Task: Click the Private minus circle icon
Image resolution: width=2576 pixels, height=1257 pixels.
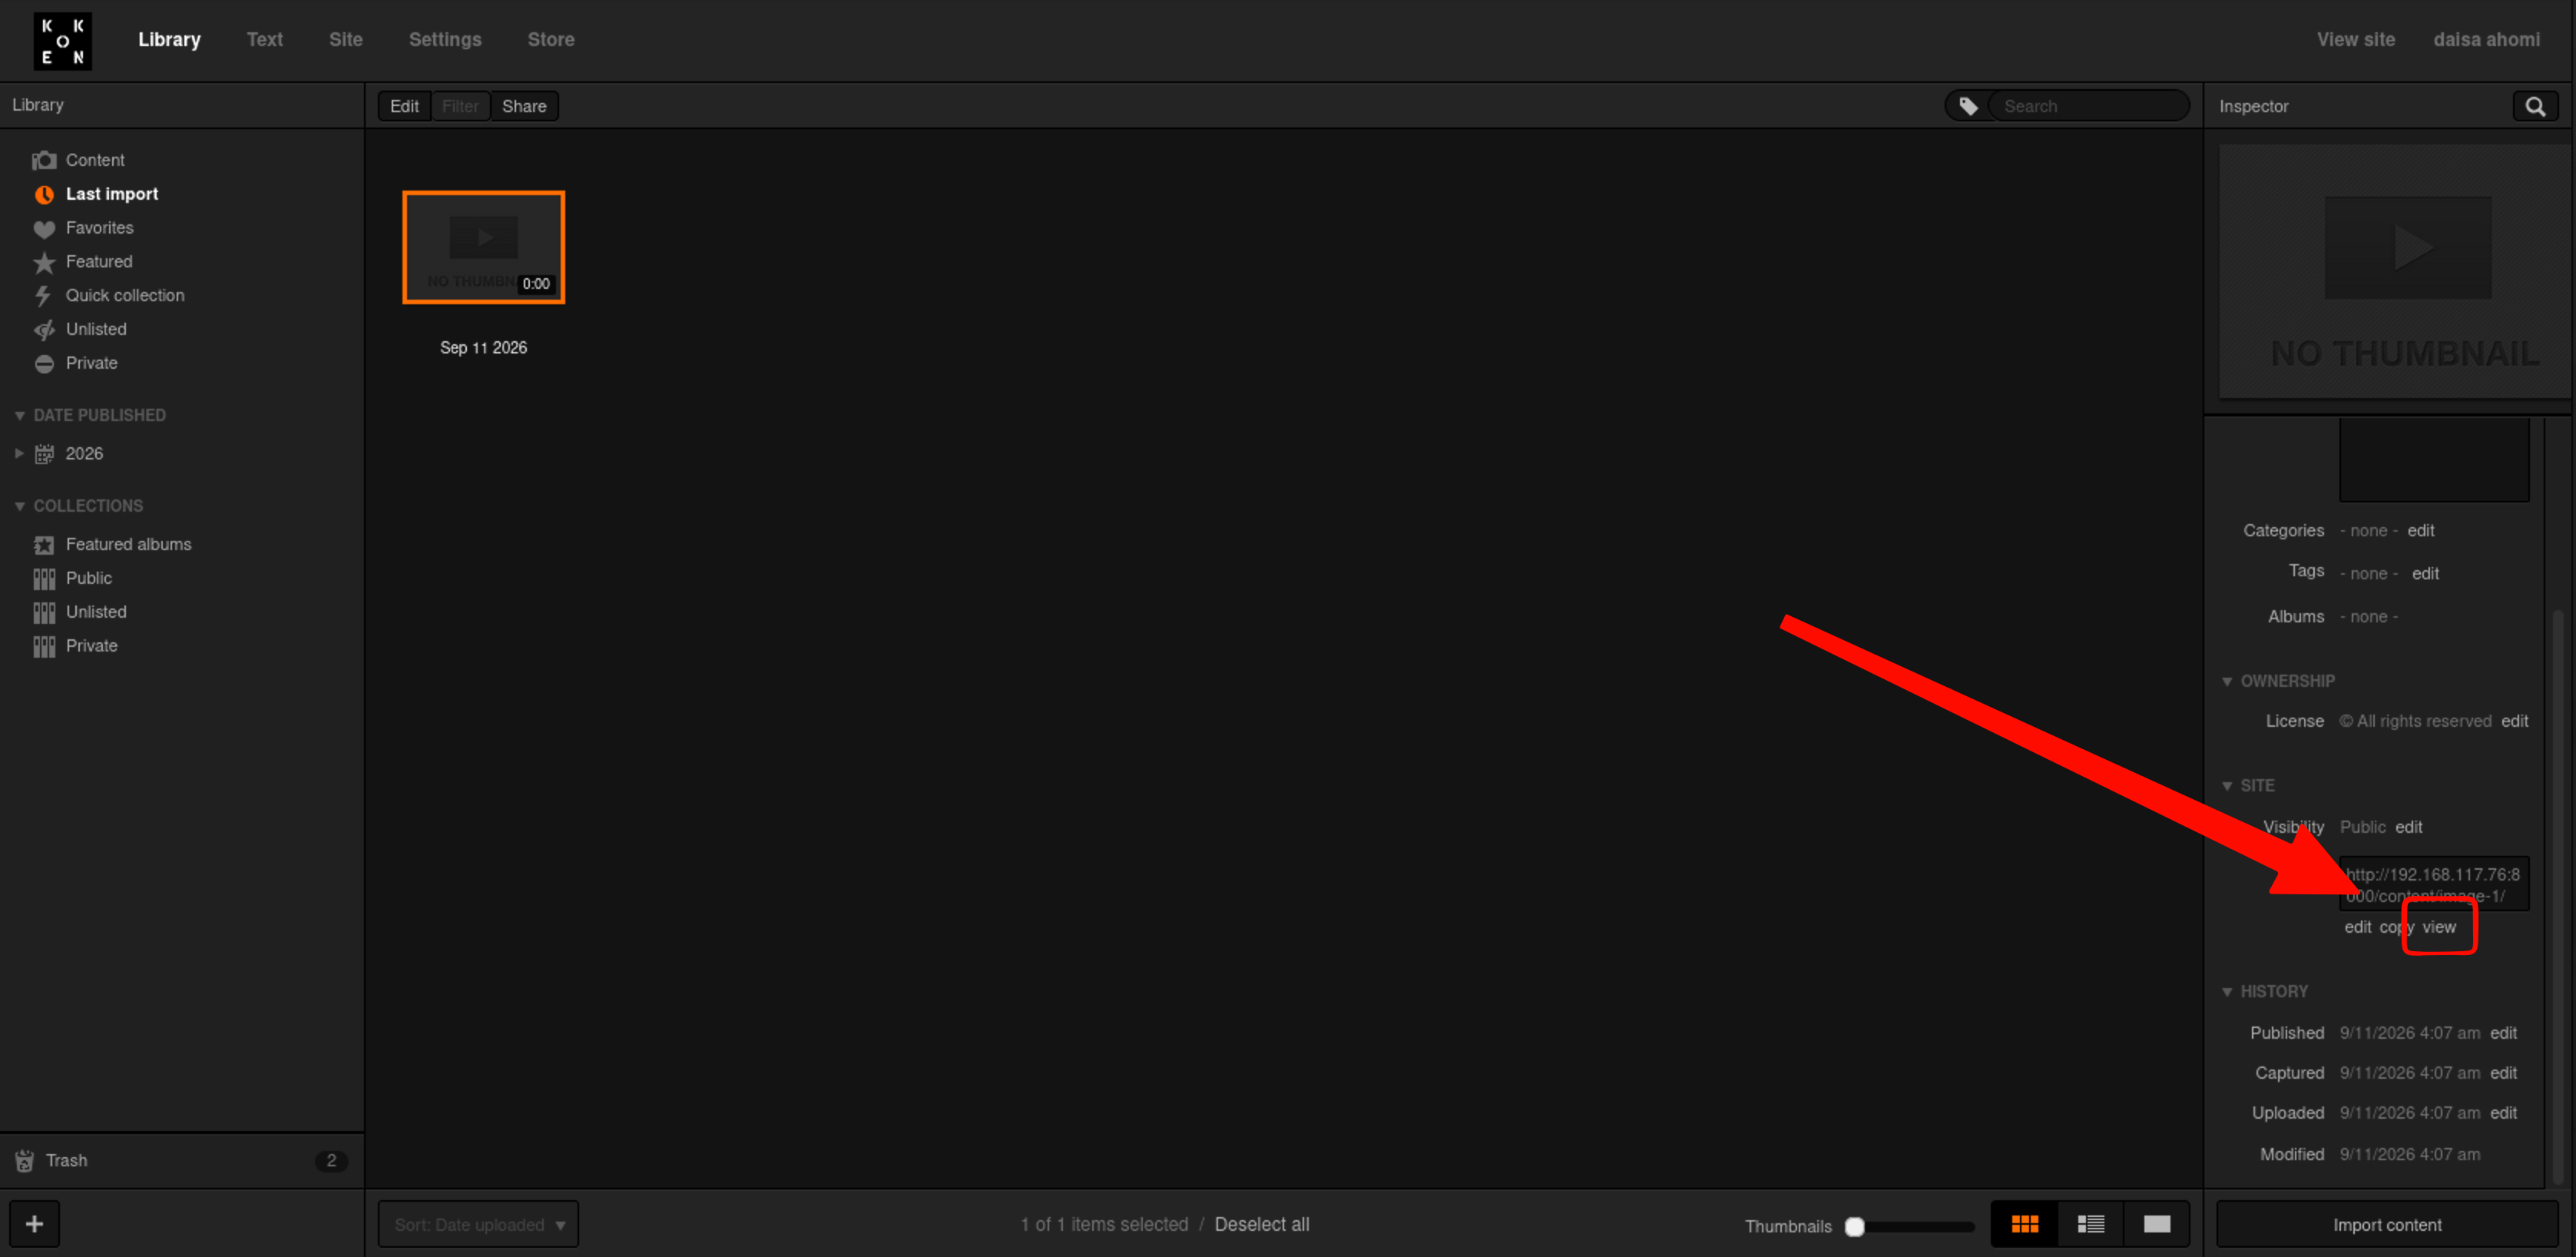Action: pyautogui.click(x=44, y=364)
